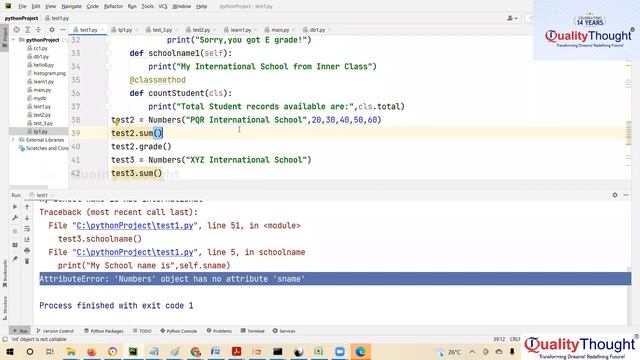Image resolution: width=640 pixels, height=360 pixels.
Task: Open the Tools menu
Action: click(x=147, y=7)
